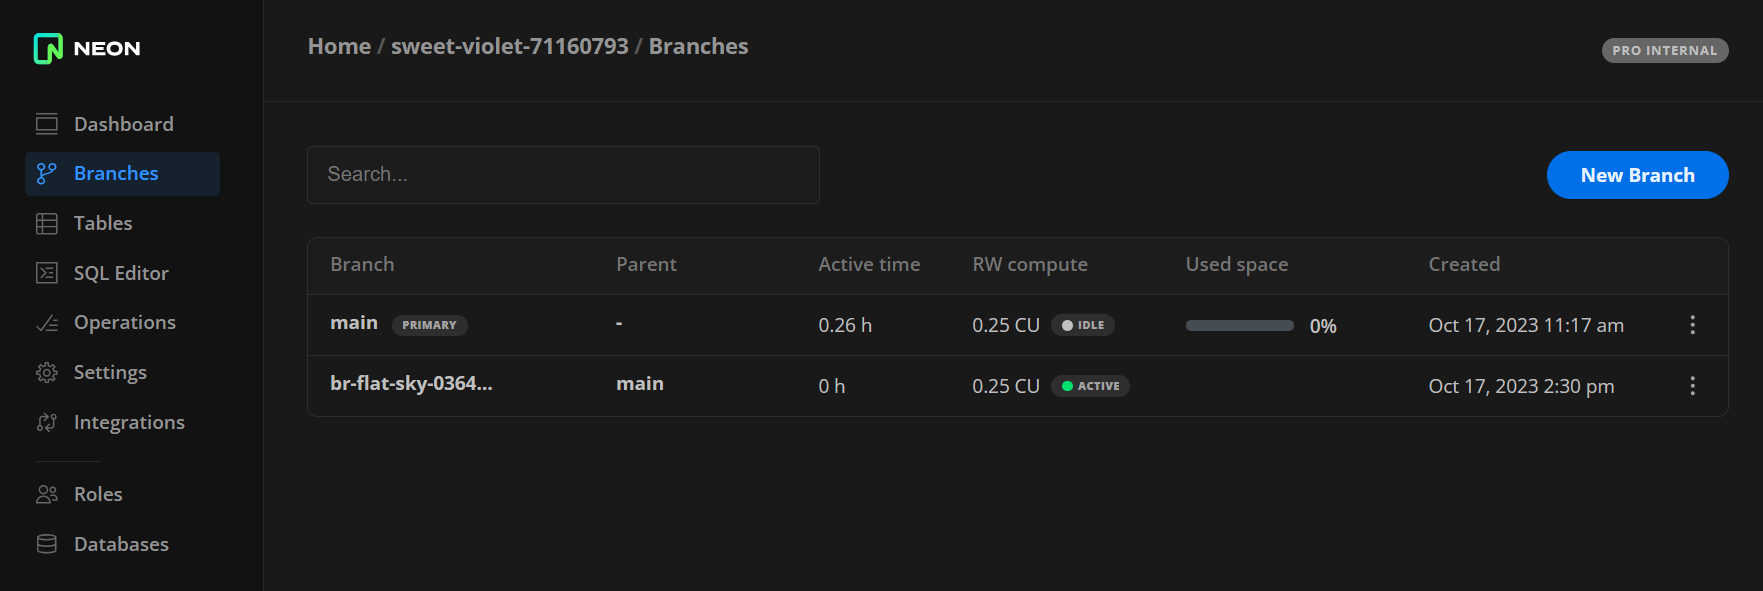Click the Tables grid icon

pos(47,224)
